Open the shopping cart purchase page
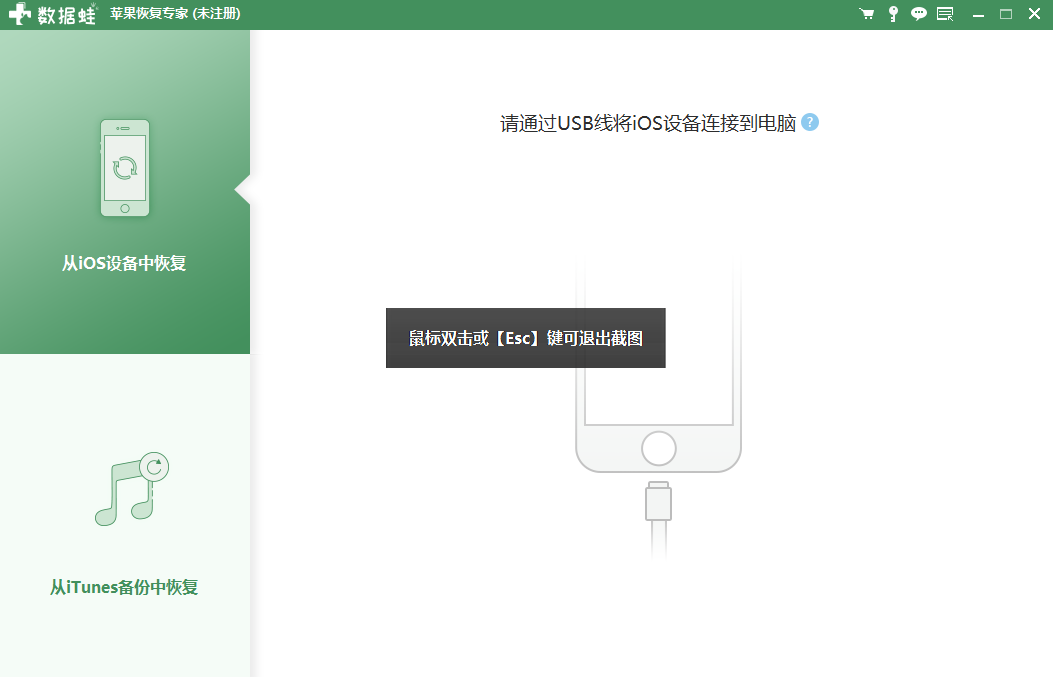1053x677 pixels. pyautogui.click(x=866, y=14)
